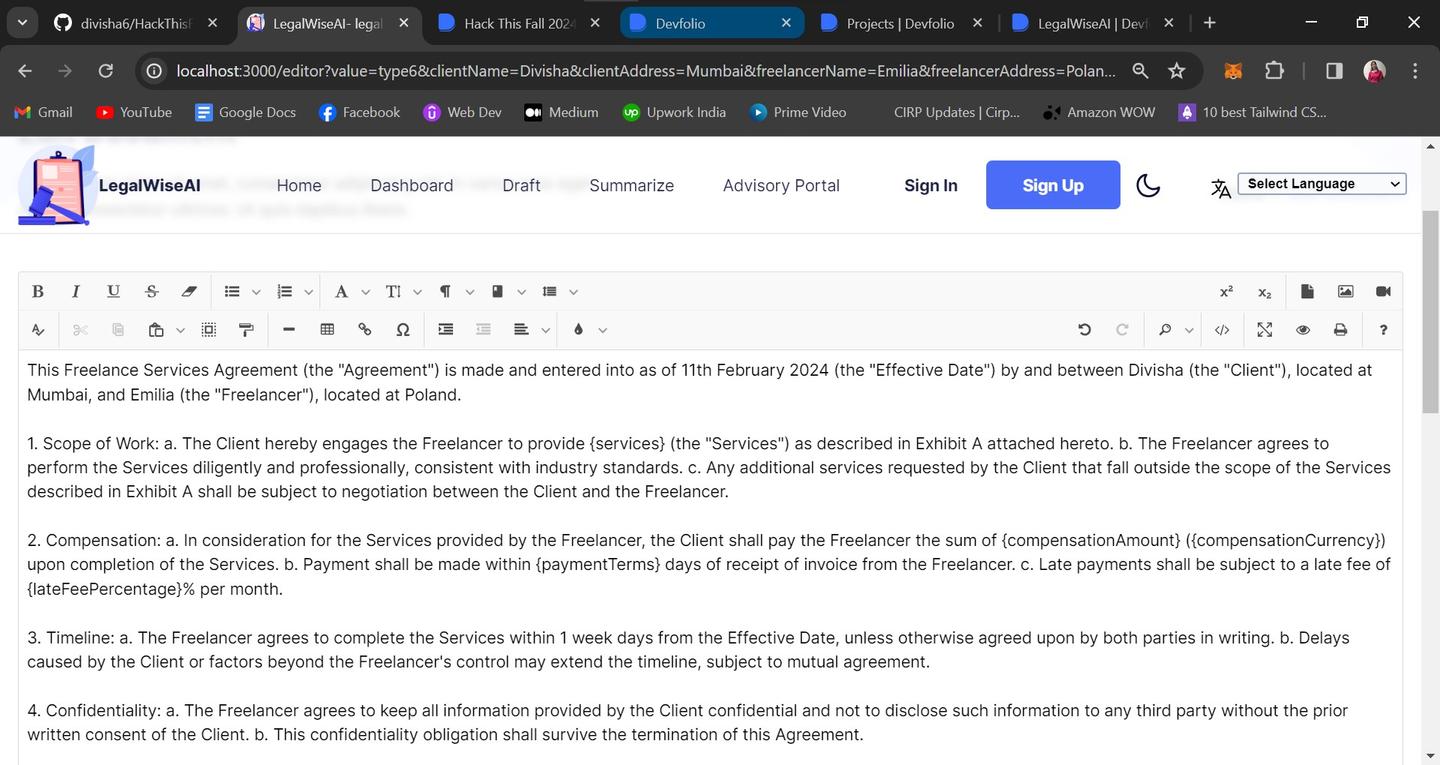
Task: Expand find options dropdown arrow
Action: tap(1189, 330)
